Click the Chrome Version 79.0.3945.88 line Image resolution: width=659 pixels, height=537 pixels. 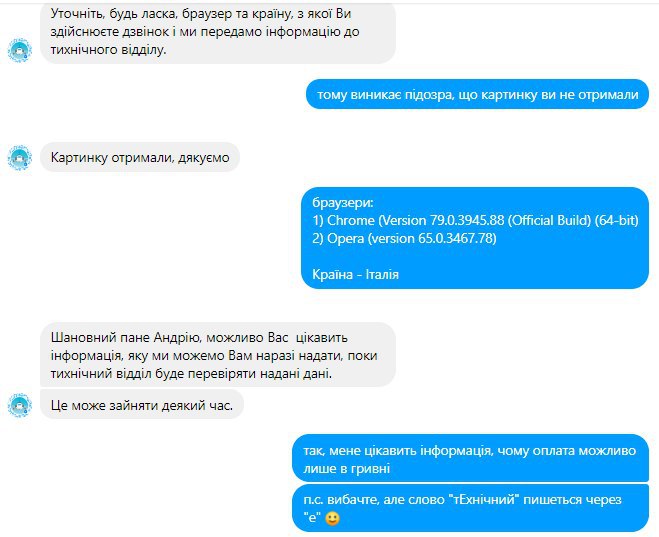click(475, 220)
